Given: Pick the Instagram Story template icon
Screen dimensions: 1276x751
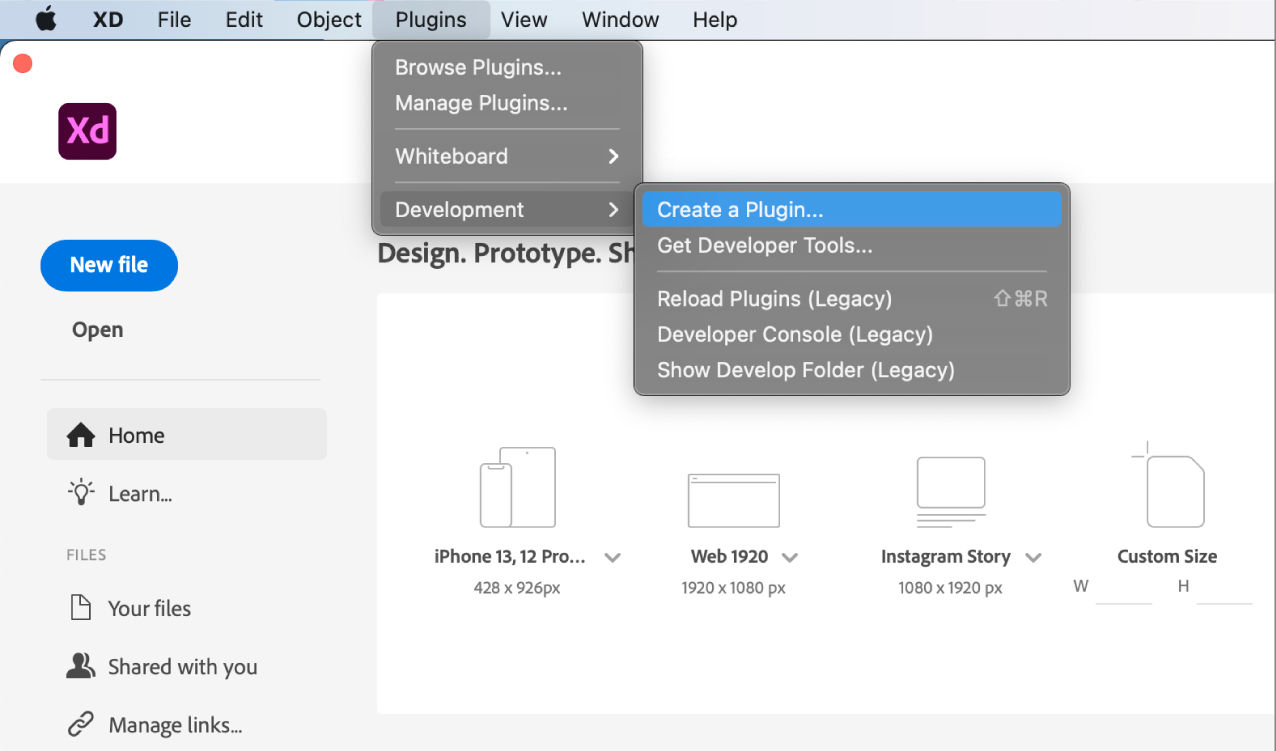Looking at the screenshot, I should (950, 490).
